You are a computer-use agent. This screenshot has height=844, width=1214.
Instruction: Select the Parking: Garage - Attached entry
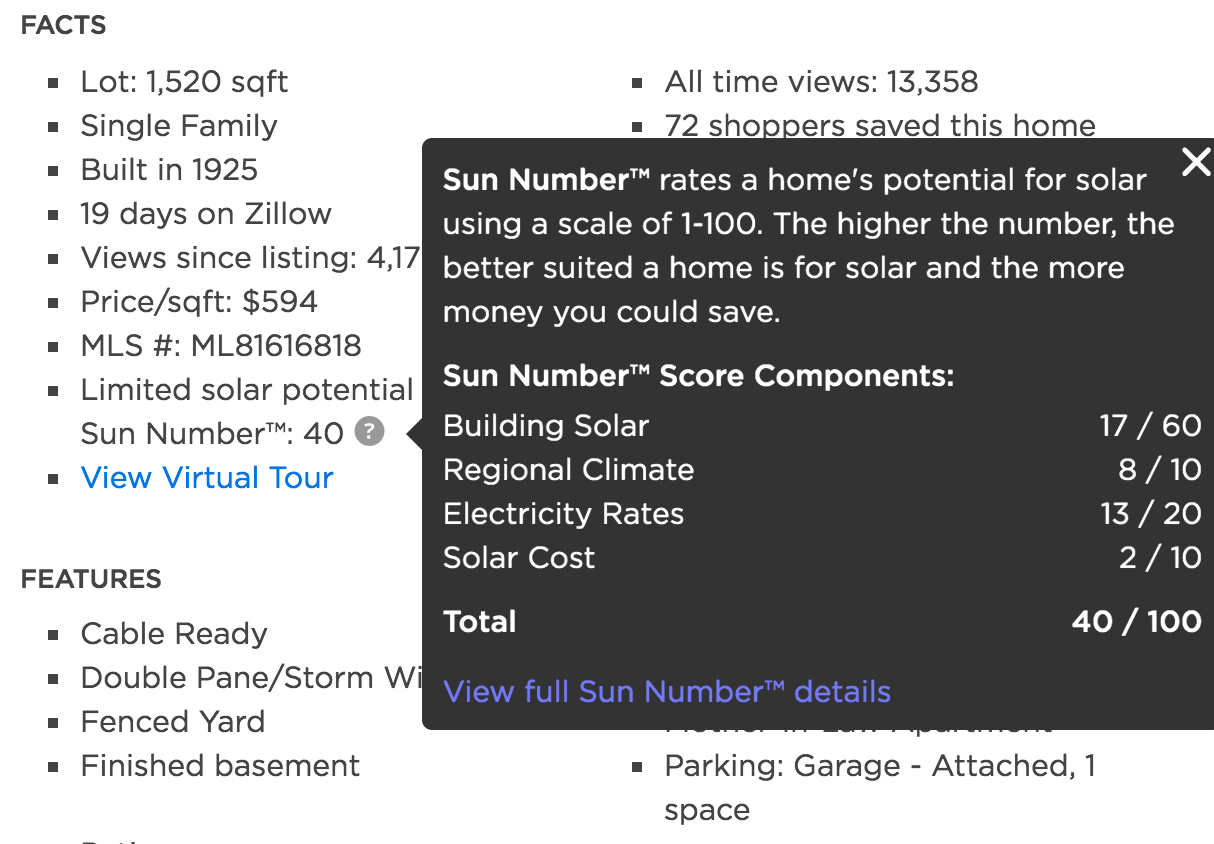[x=880, y=765]
